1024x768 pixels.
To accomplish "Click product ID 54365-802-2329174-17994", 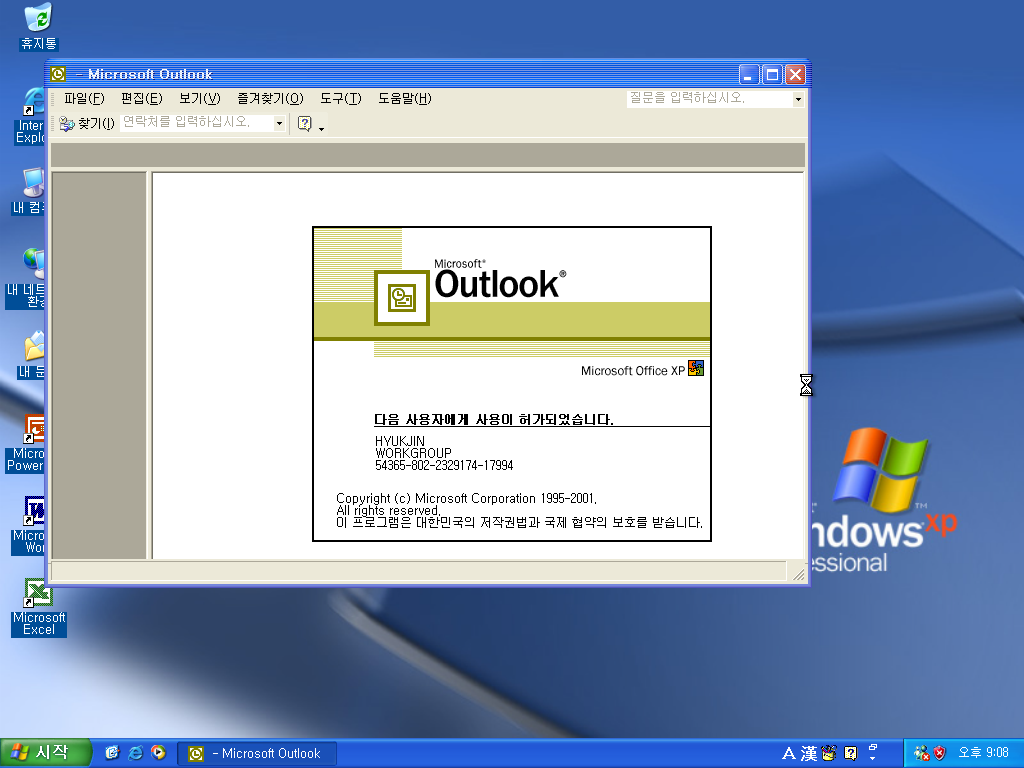I will click(444, 466).
